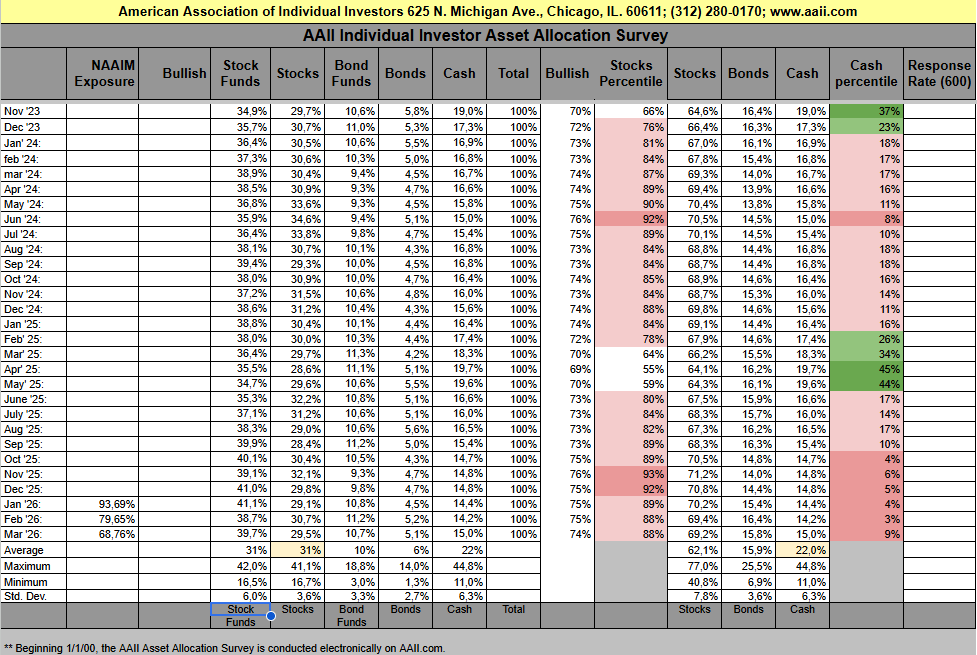The width and height of the screenshot is (977, 655).
Task: Select the bottom Stock Funds footer cell
Action: pyautogui.click(x=240, y=615)
